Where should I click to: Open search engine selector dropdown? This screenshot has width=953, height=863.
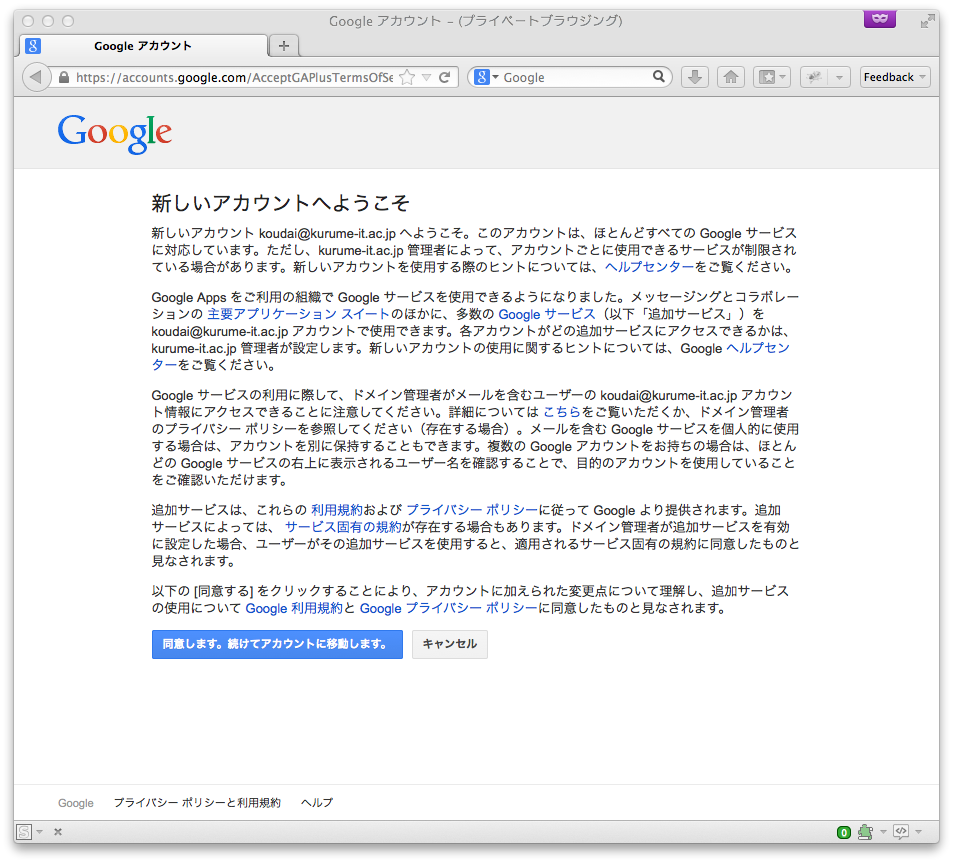tap(486, 77)
